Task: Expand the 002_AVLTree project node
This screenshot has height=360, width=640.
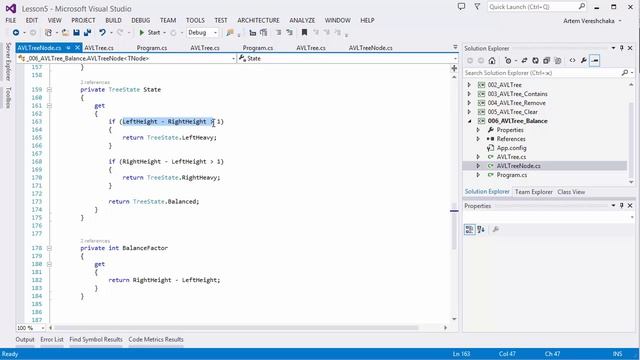Action: (x=469, y=85)
